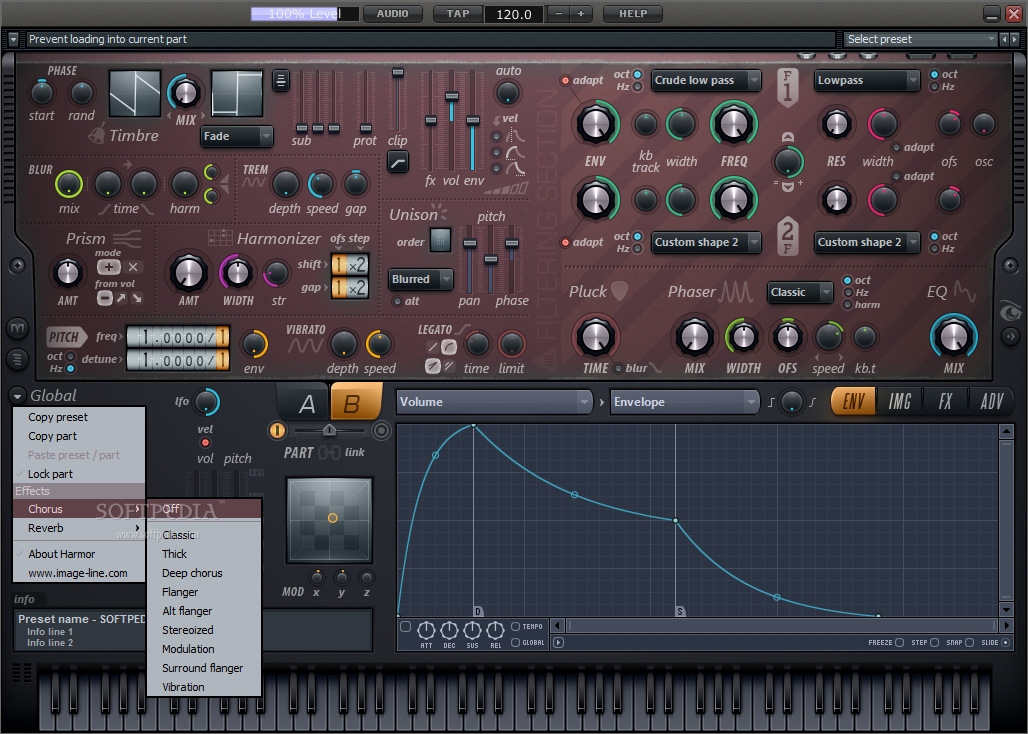The height and width of the screenshot is (734, 1028).
Task: Click the phase start knob
Action: [x=42, y=93]
